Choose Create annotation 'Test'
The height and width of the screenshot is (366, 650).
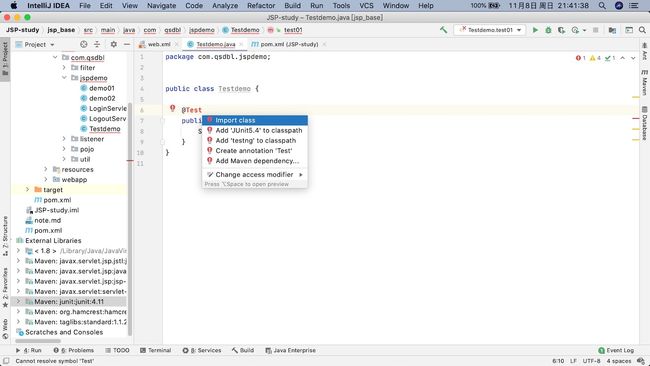point(255,150)
